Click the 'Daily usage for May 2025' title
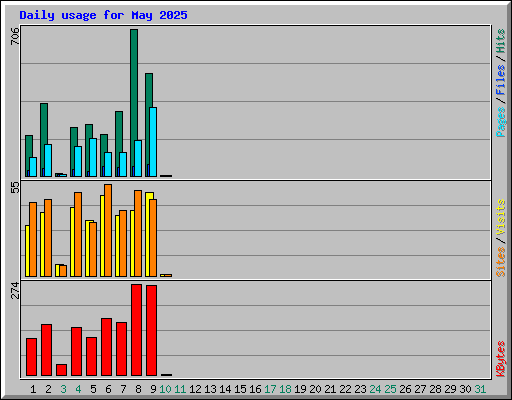The image size is (512, 400). (x=103, y=15)
